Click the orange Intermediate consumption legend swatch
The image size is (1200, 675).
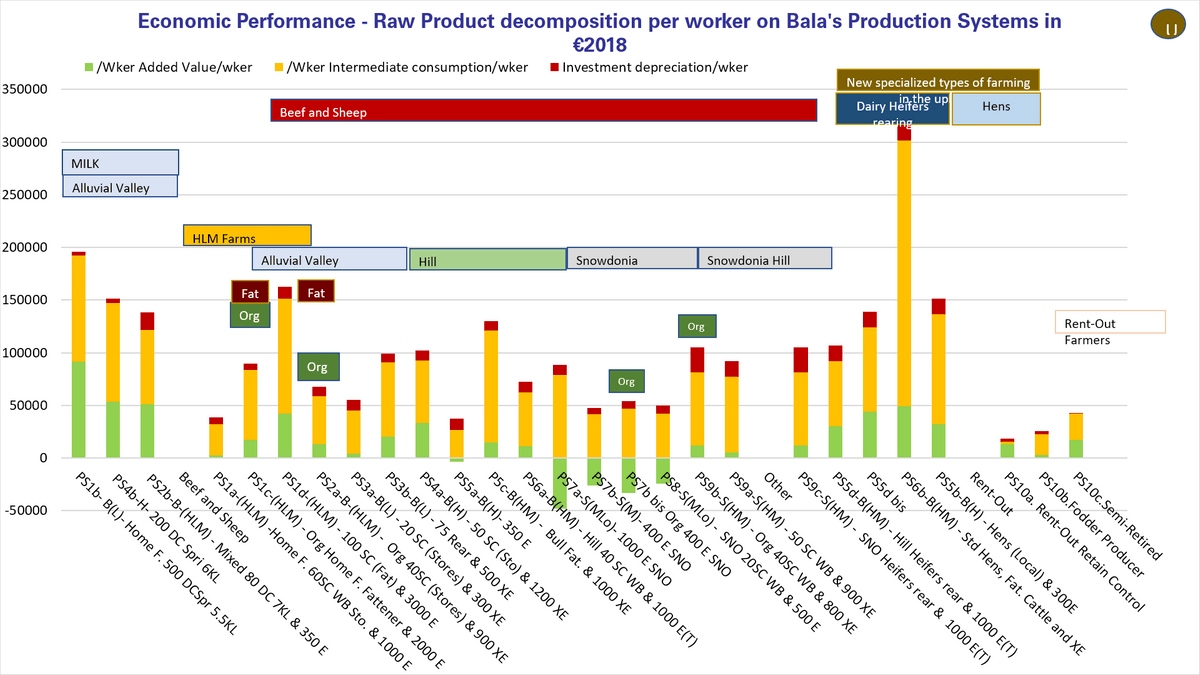[x=279, y=67]
